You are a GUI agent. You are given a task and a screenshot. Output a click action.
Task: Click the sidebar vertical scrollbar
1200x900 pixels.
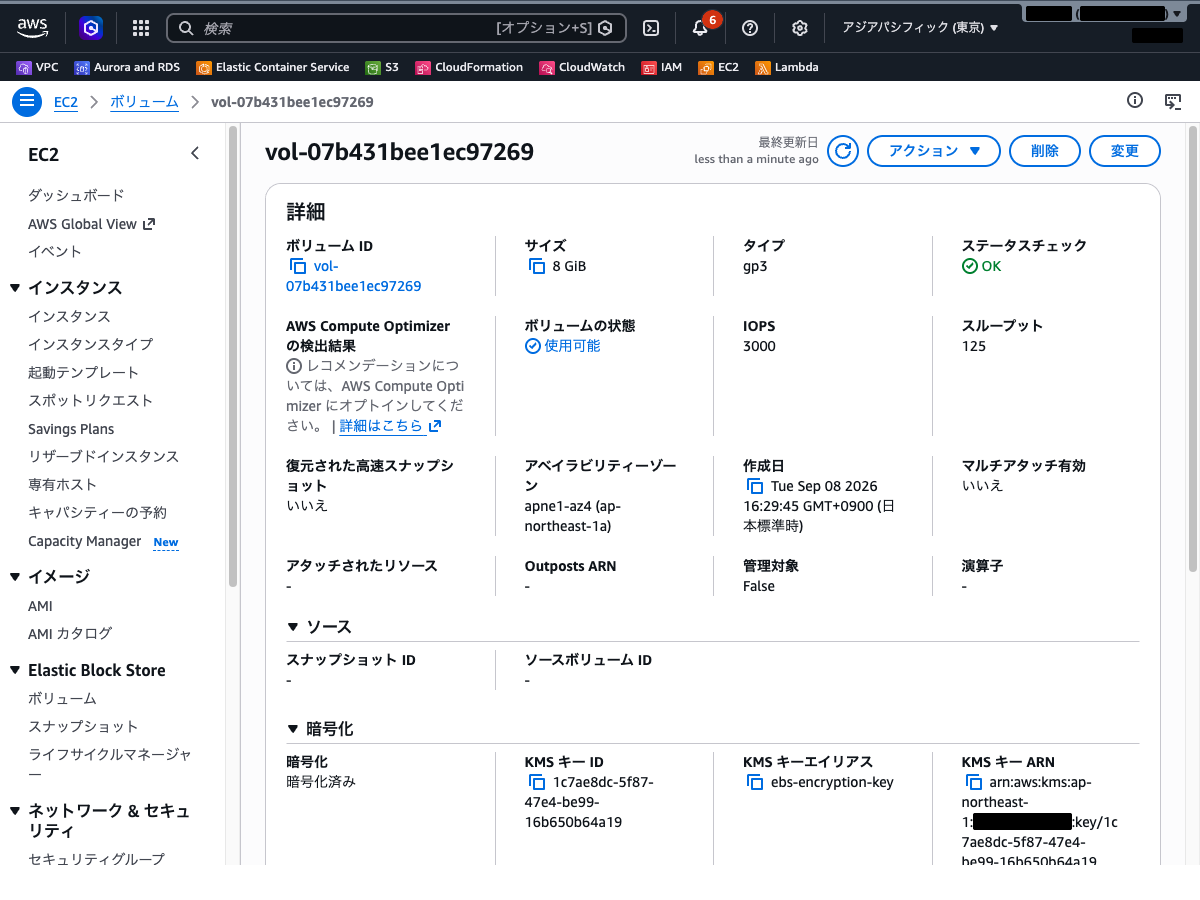point(233,355)
